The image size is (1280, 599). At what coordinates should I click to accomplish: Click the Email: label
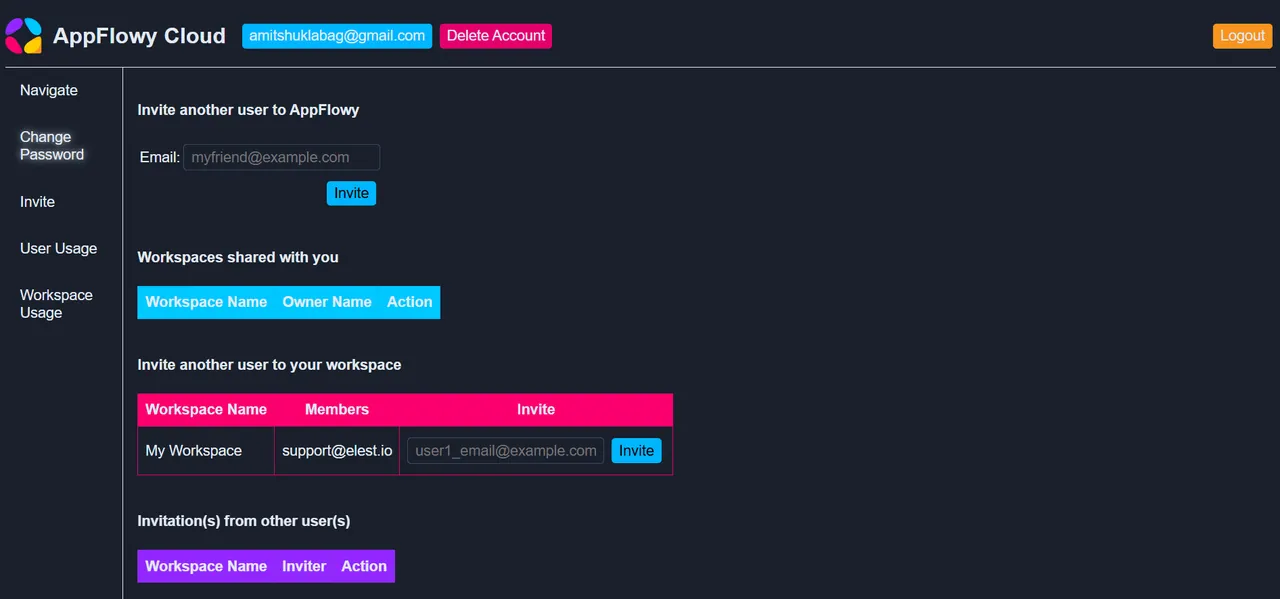point(160,157)
